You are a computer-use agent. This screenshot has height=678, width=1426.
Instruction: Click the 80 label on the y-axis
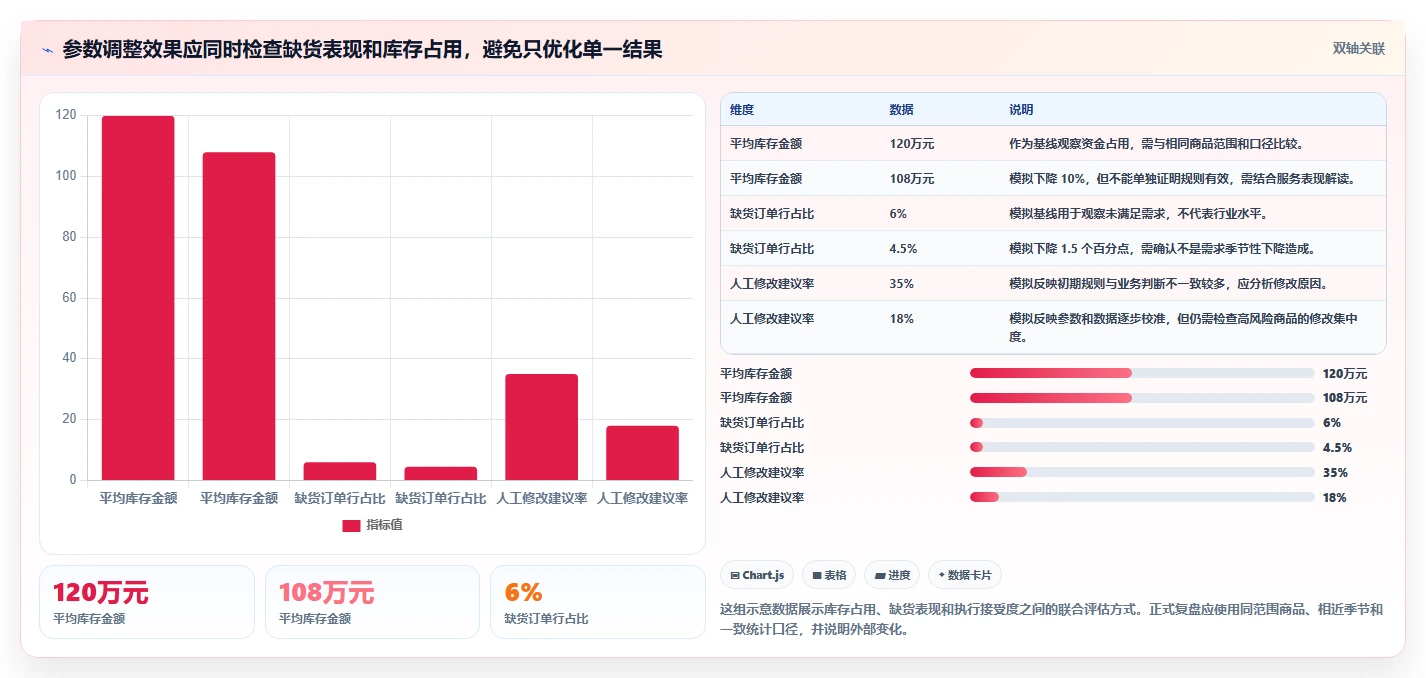click(x=69, y=237)
